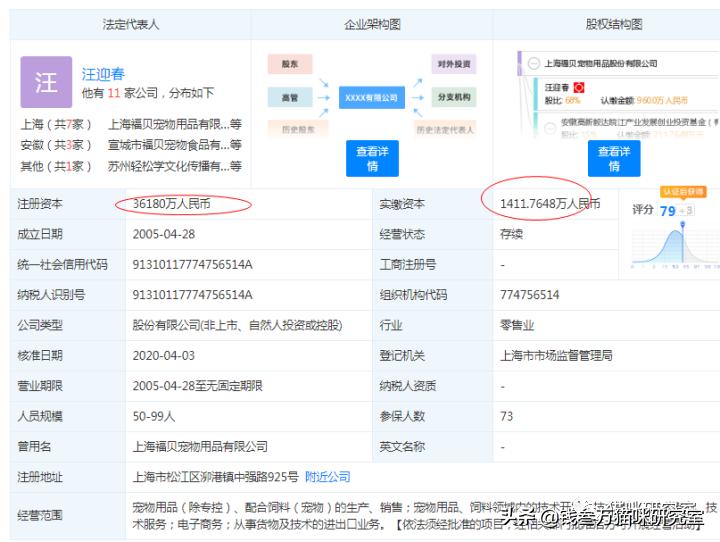Click central XXXX有限公司 node
The height and width of the screenshot is (542, 720).
pyautogui.click(x=371, y=97)
